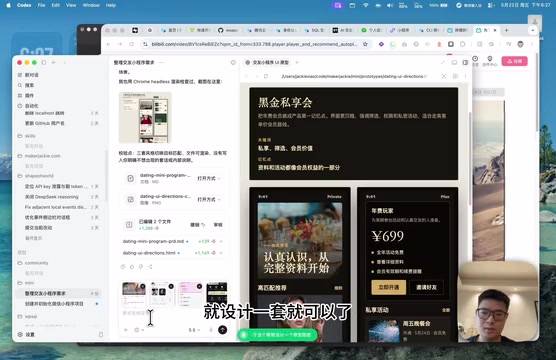This screenshot has width=556, height=360.
Task: Open the Fix adjacent local events chat
Action: (x=59, y=207)
